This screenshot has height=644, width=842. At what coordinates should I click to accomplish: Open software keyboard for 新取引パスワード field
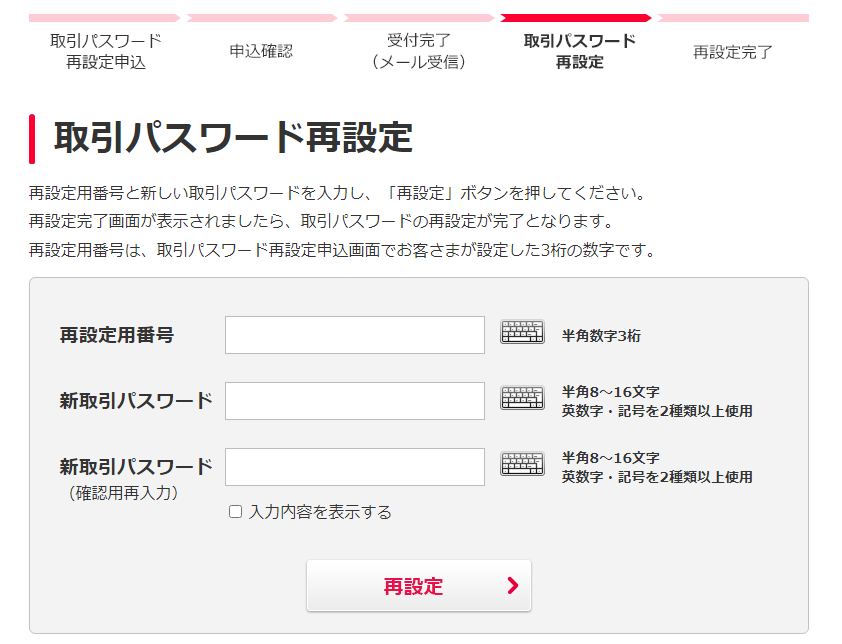[x=522, y=399]
